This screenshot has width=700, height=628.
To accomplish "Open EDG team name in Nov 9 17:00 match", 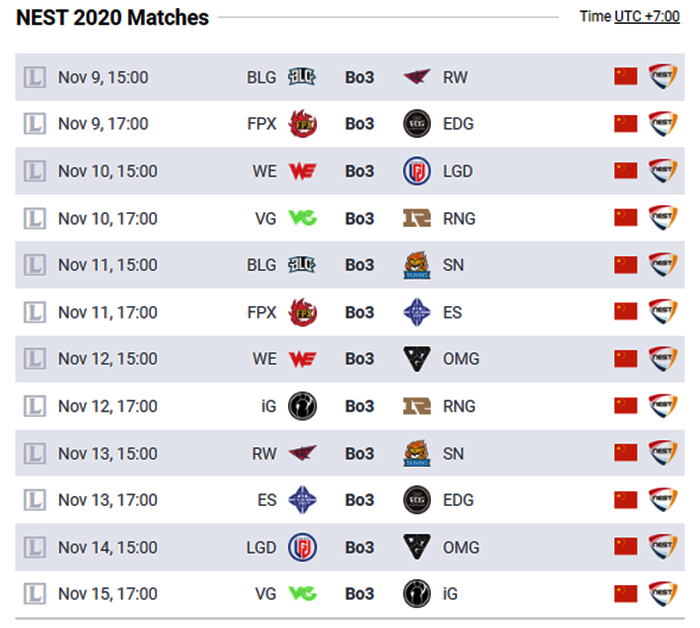I will 458,124.
